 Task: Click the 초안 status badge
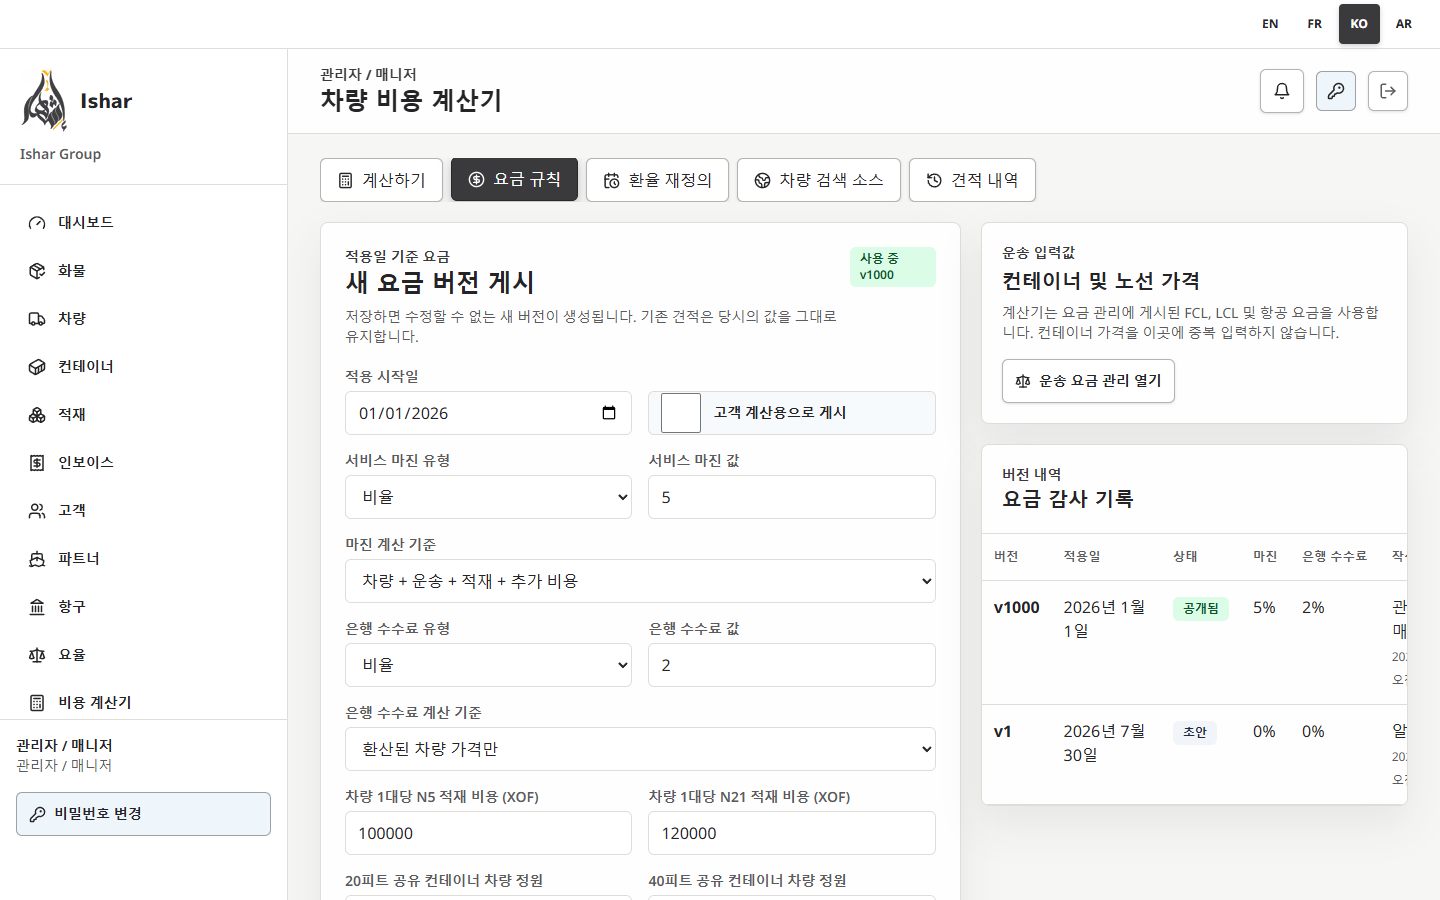click(1195, 733)
